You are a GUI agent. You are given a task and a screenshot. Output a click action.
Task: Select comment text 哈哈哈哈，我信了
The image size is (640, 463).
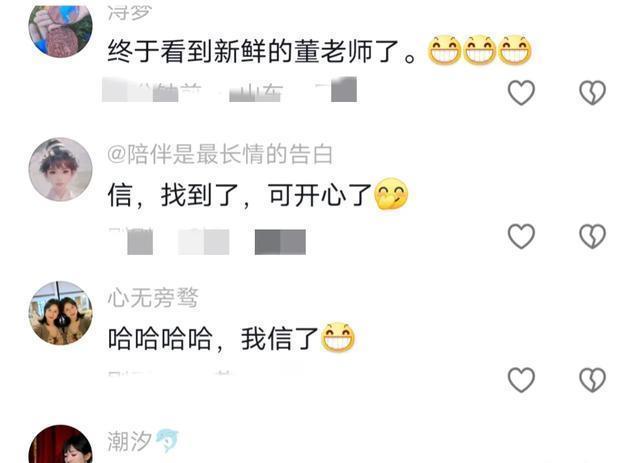click(x=213, y=338)
